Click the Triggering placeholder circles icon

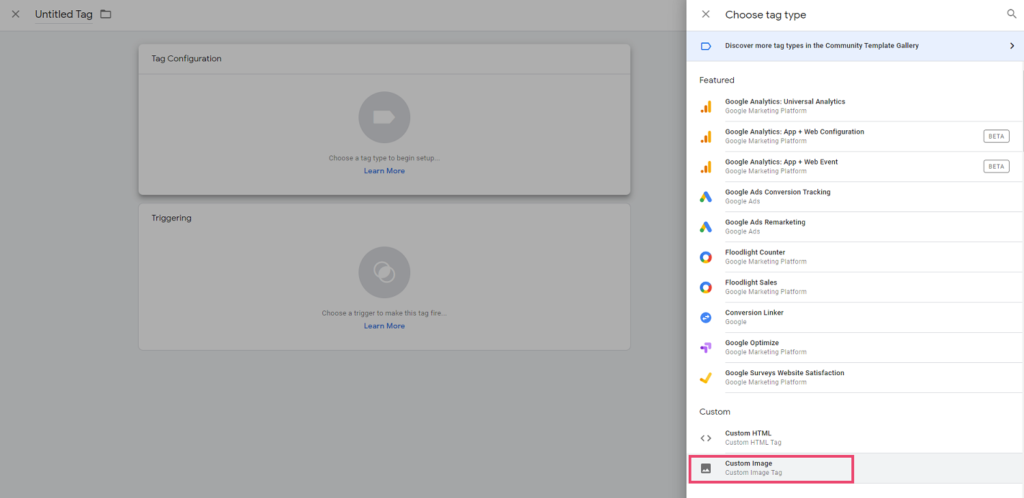click(x=384, y=272)
